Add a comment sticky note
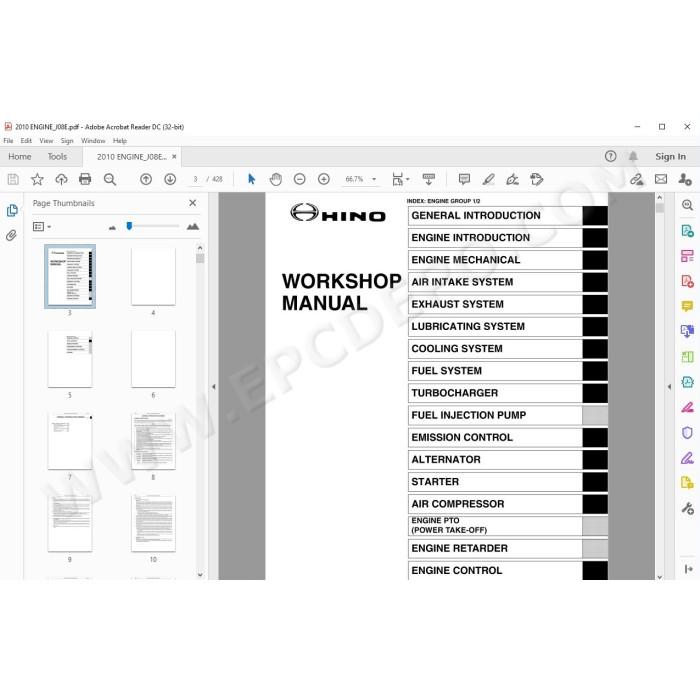The width and height of the screenshot is (700, 700). [464, 179]
